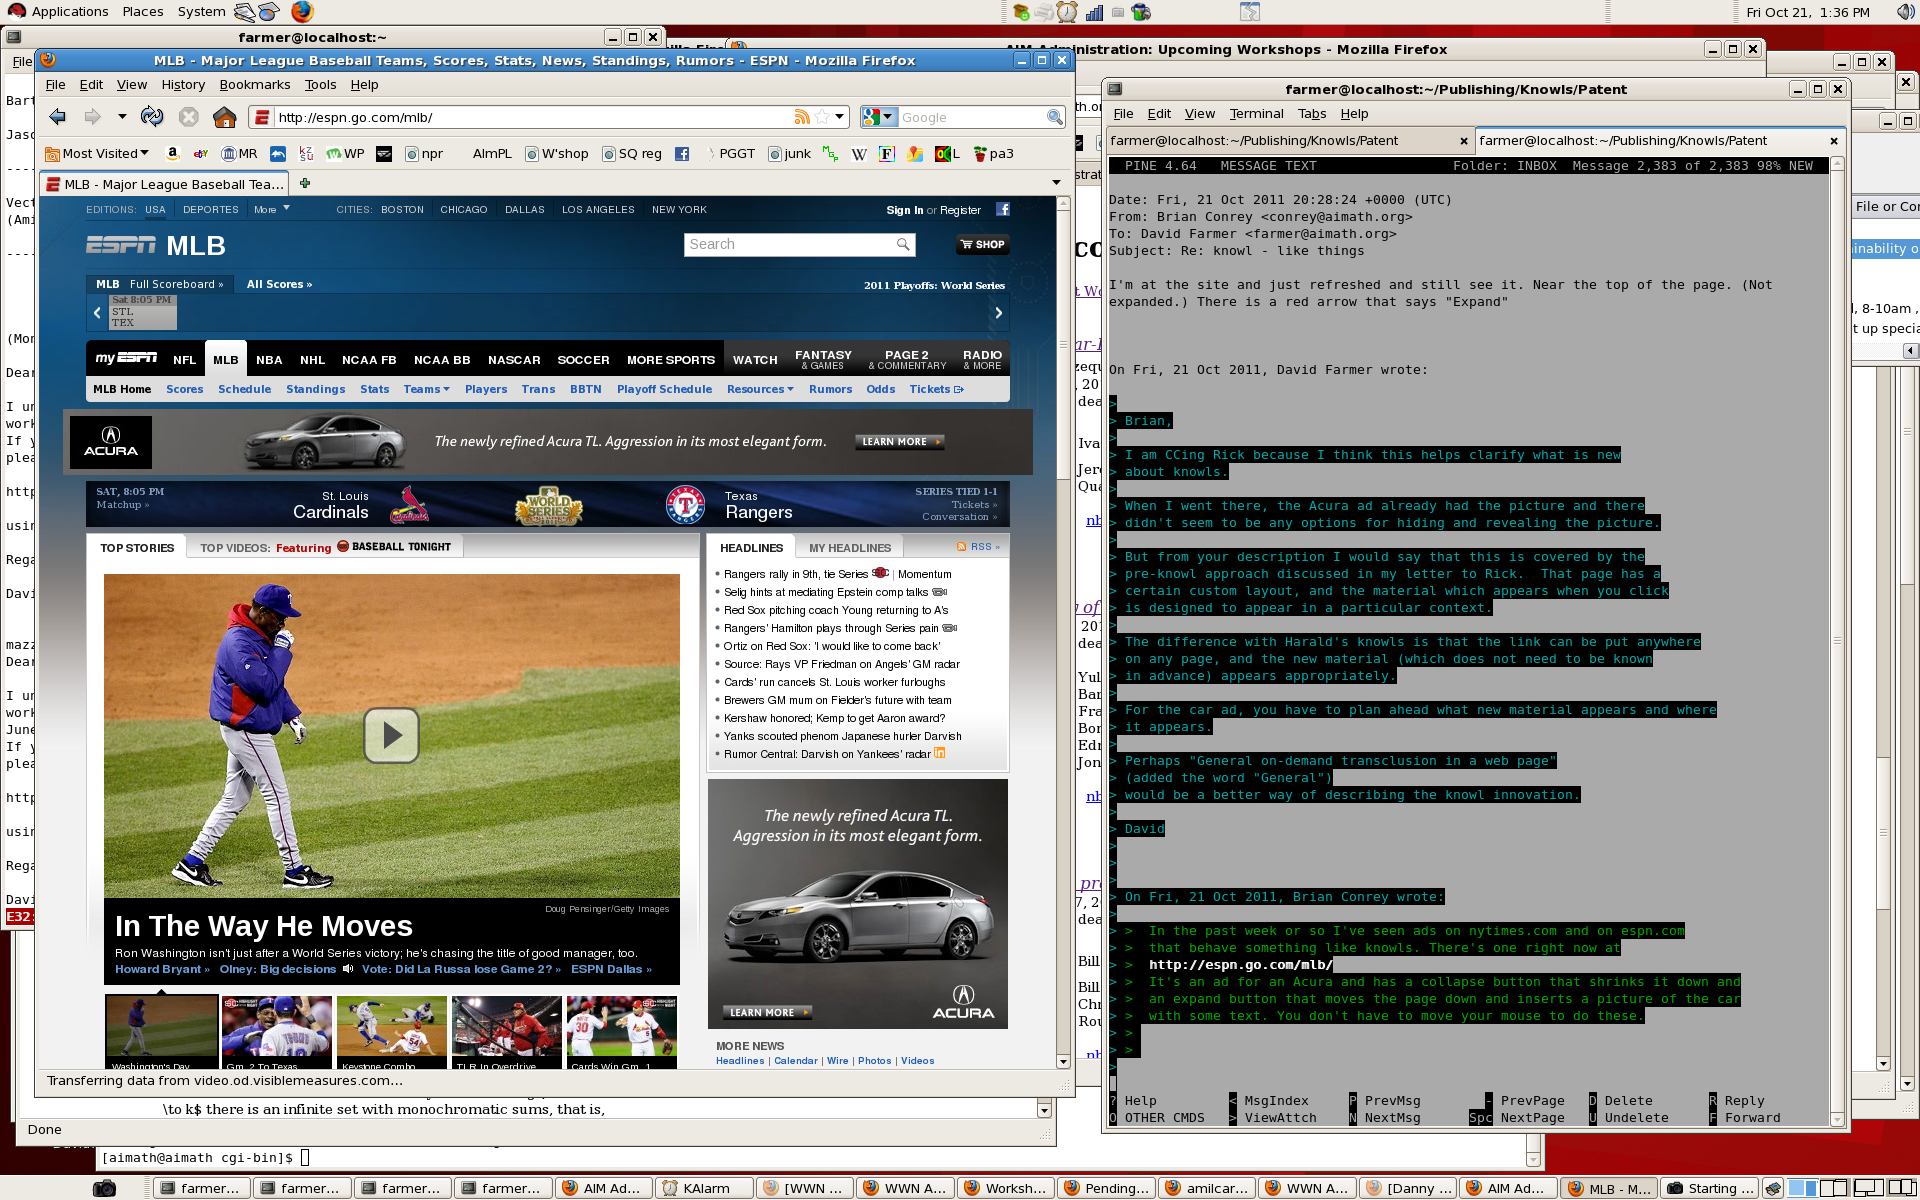
Task: Play the top story video
Action: (391, 735)
